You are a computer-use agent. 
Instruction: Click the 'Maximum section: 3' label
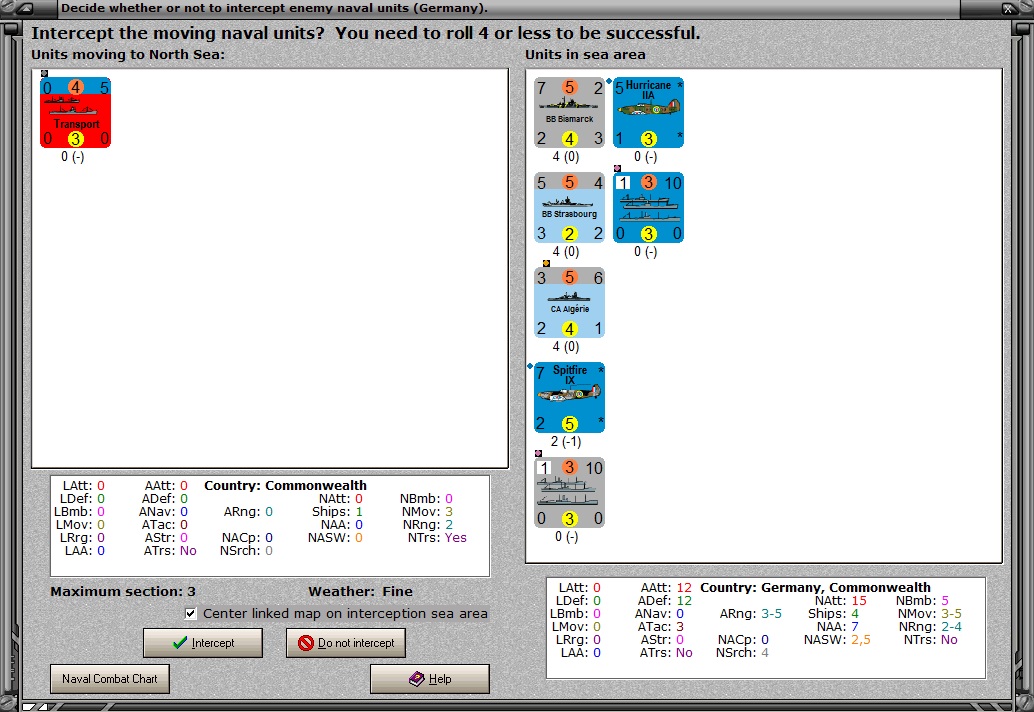point(123,591)
